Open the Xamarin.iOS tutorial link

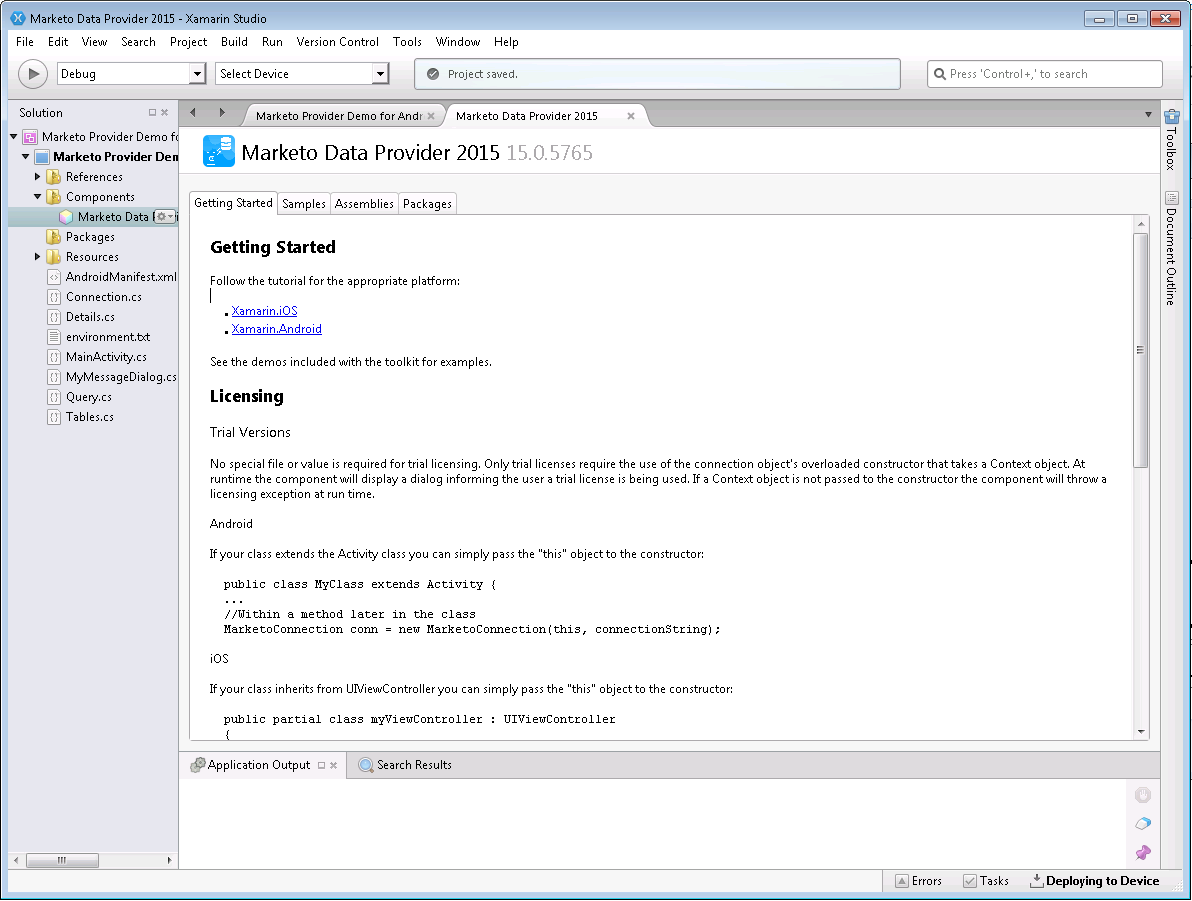click(264, 310)
